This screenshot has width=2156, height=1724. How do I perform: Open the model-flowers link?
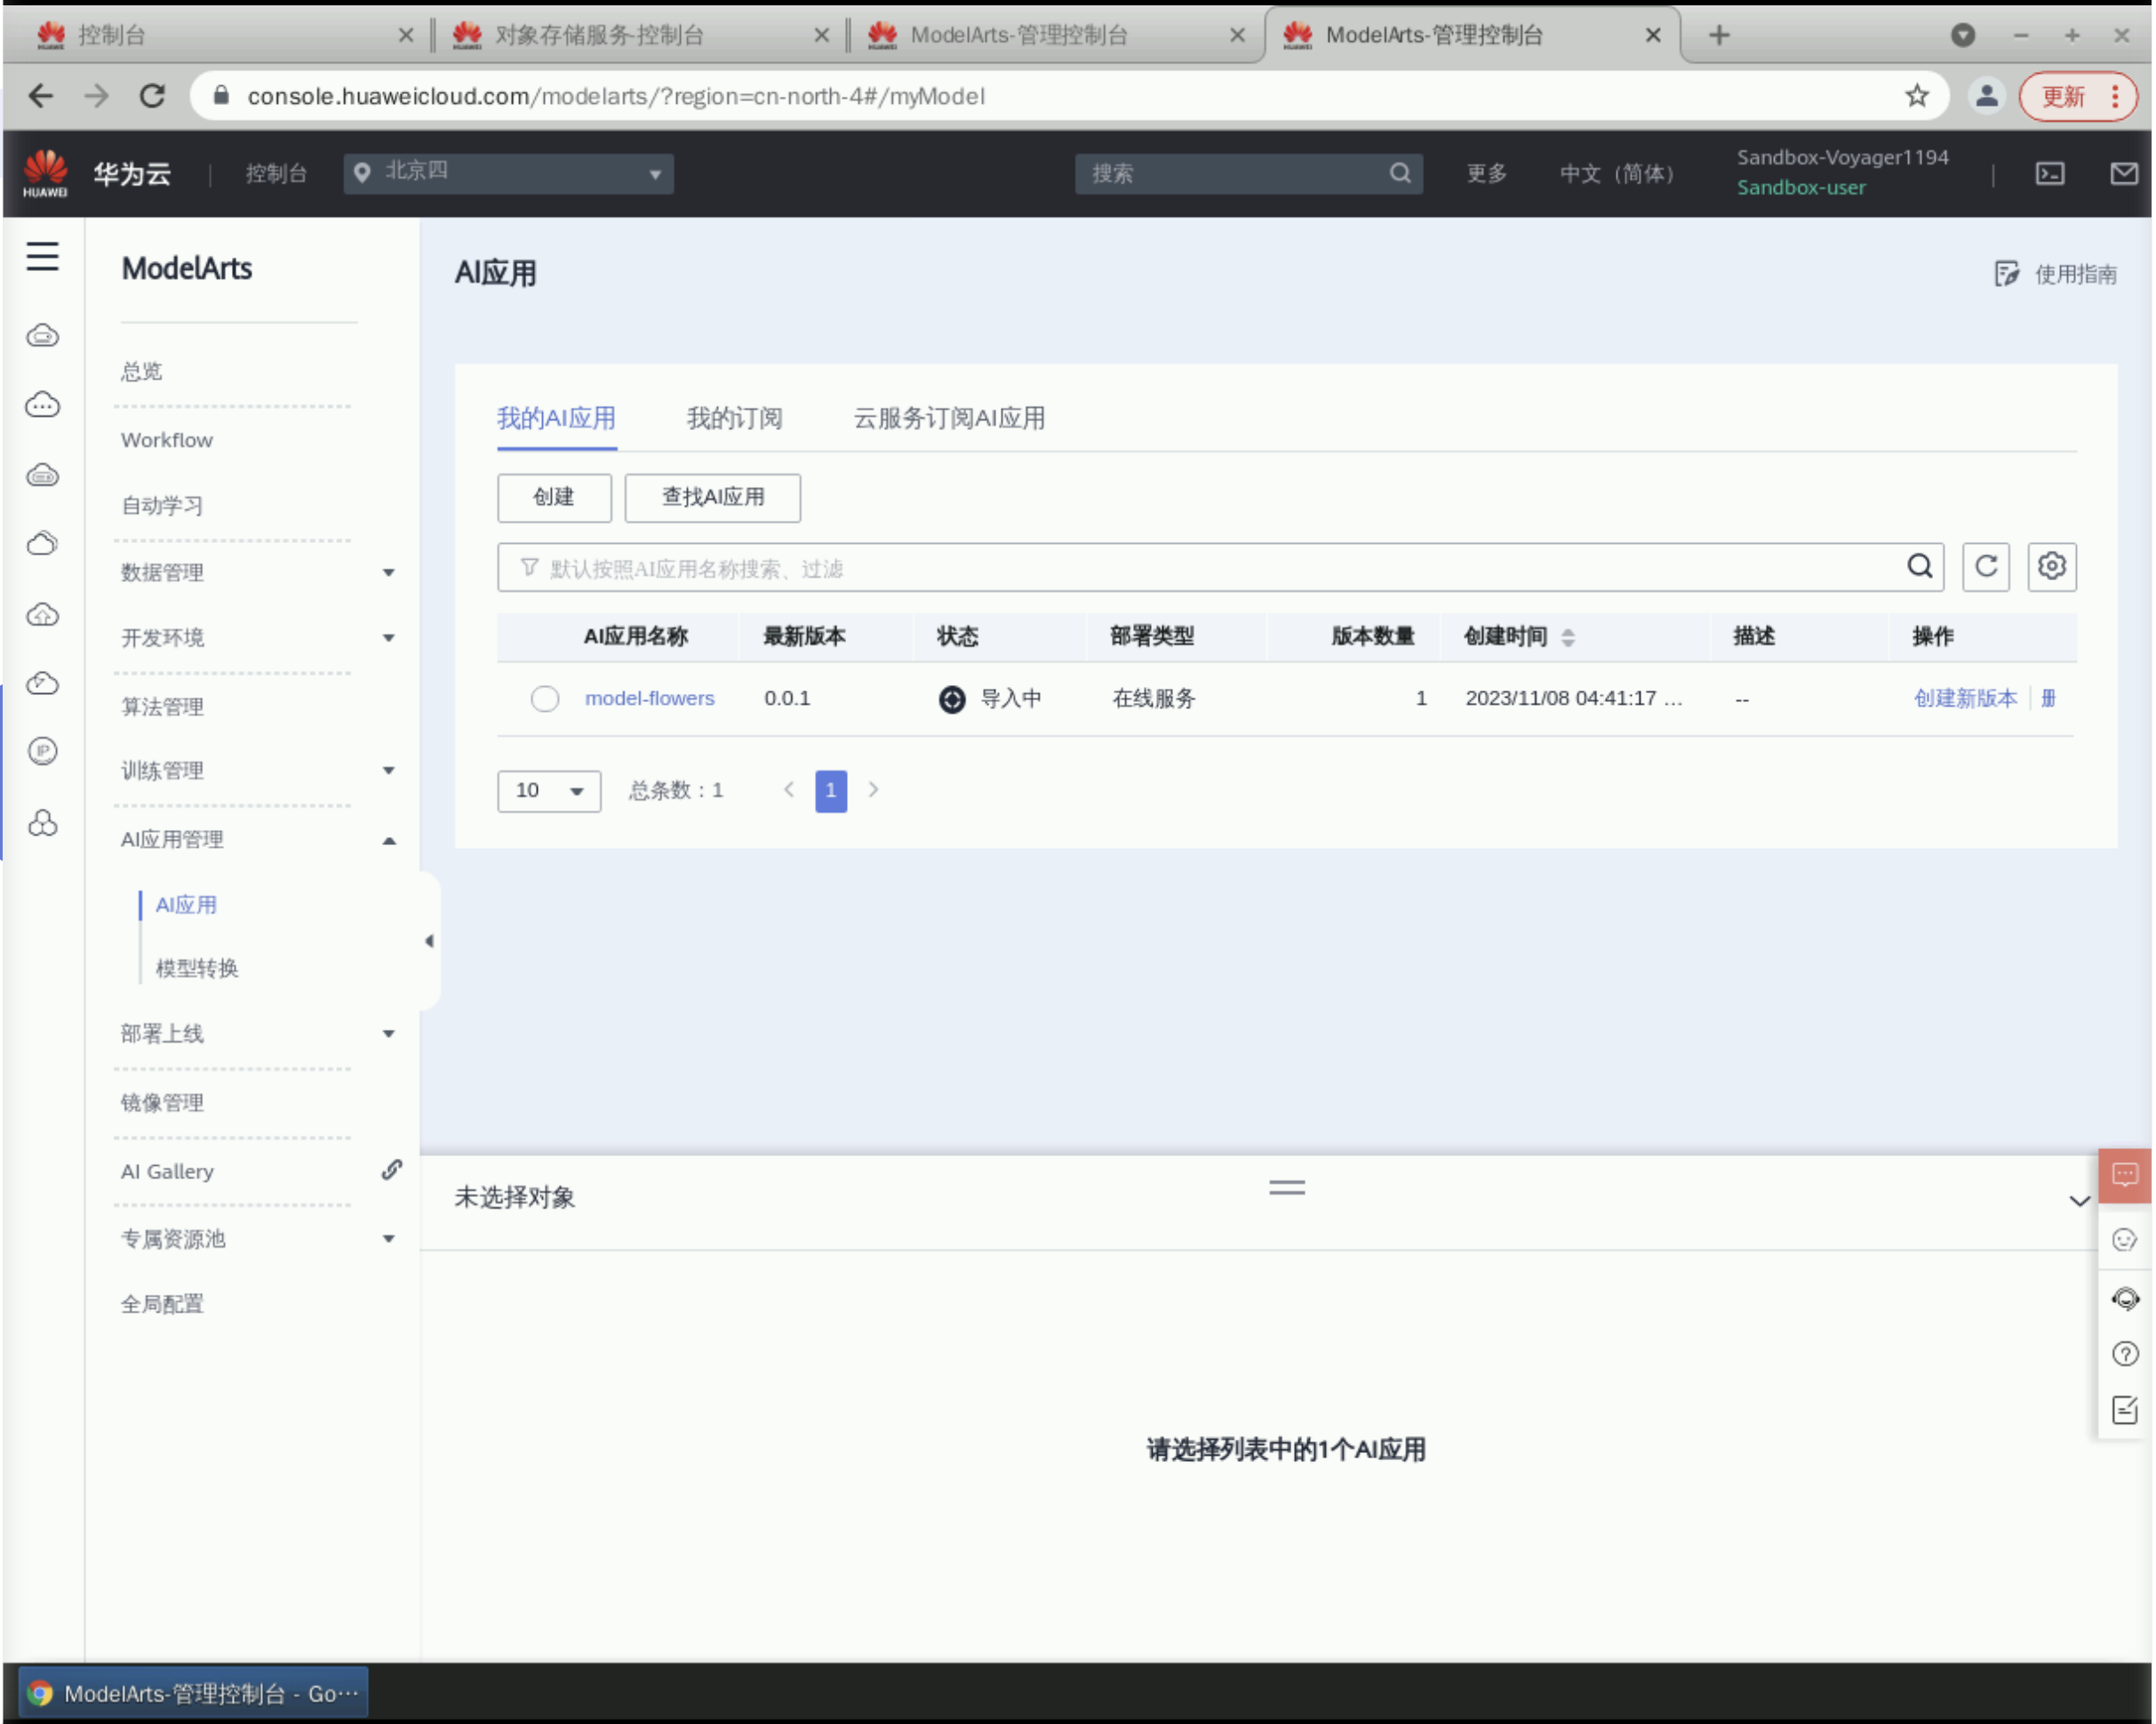[x=649, y=698]
